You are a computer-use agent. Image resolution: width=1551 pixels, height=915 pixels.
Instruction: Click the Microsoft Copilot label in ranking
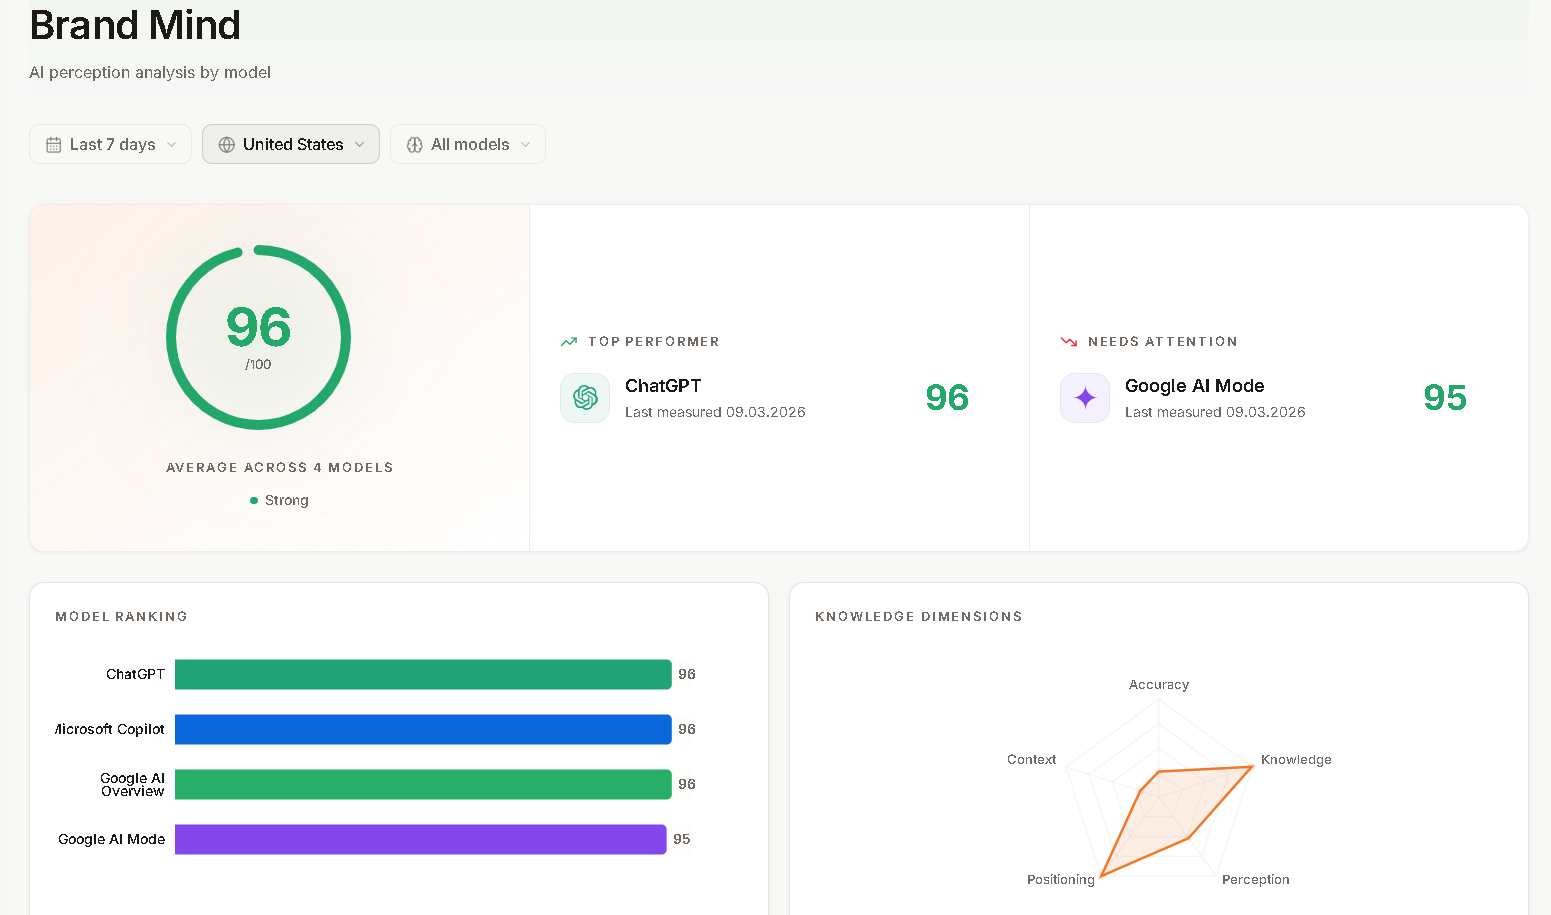point(110,730)
